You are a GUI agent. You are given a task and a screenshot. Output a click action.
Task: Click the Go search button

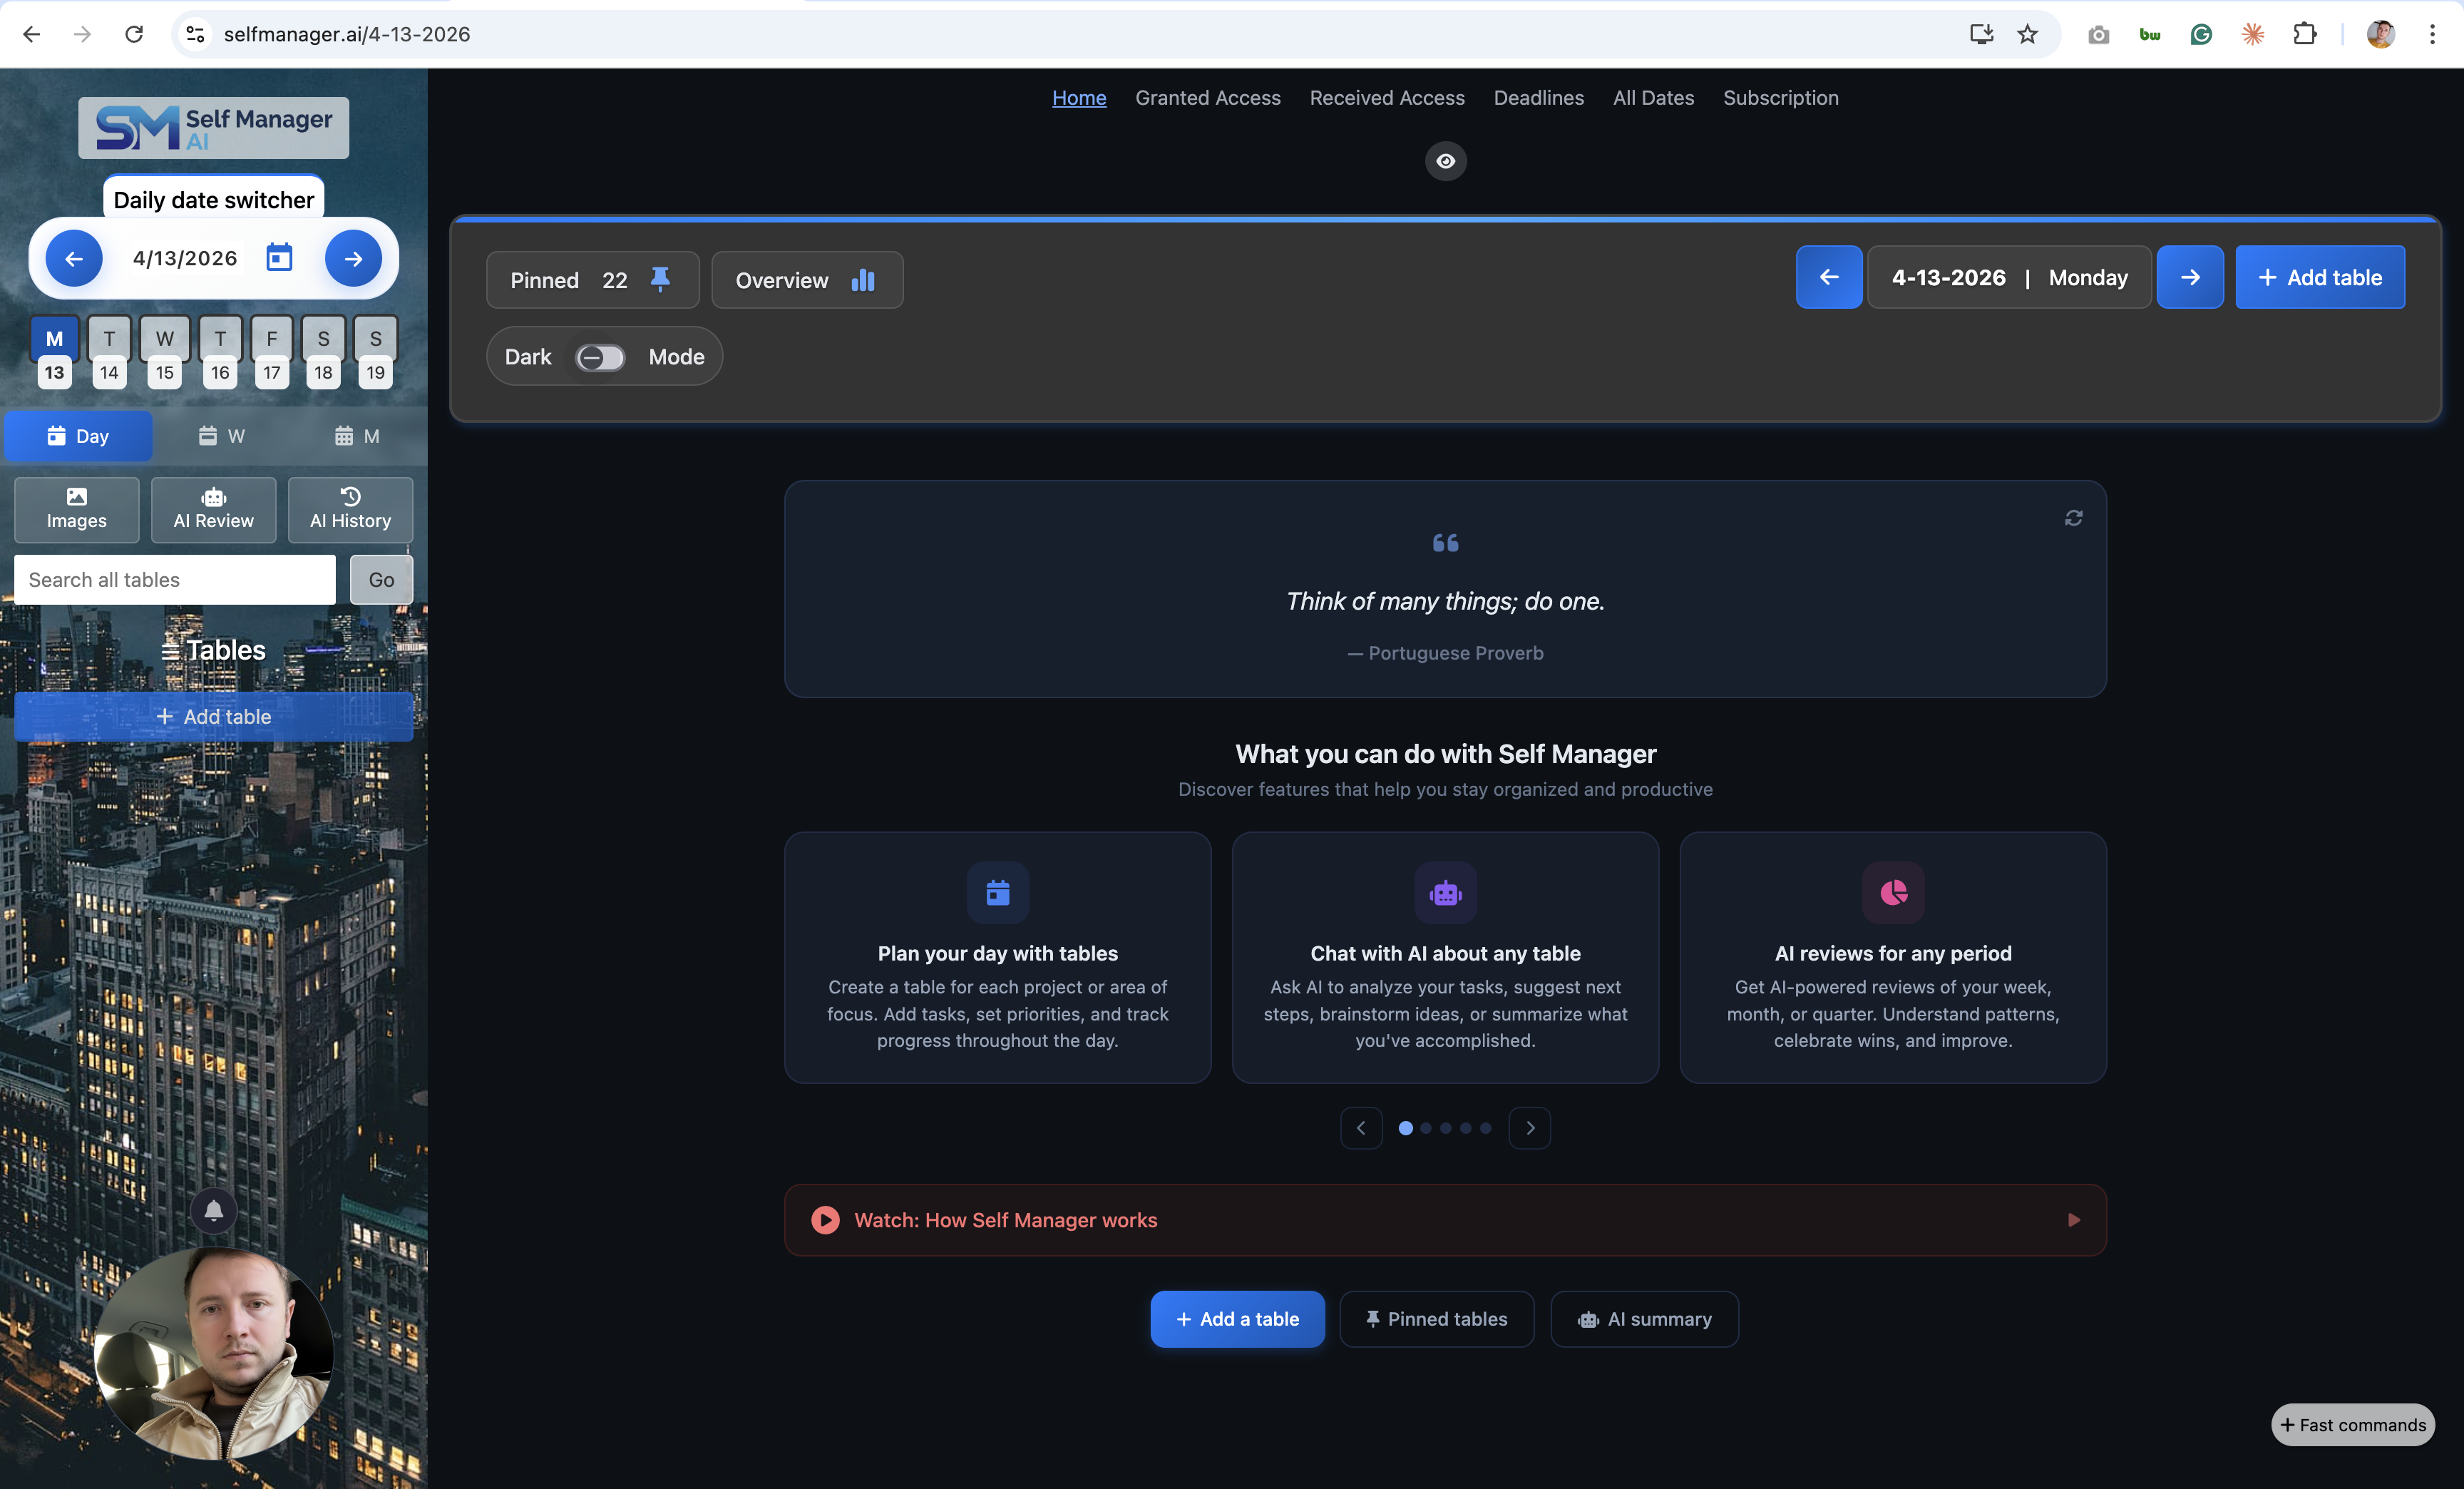381,579
